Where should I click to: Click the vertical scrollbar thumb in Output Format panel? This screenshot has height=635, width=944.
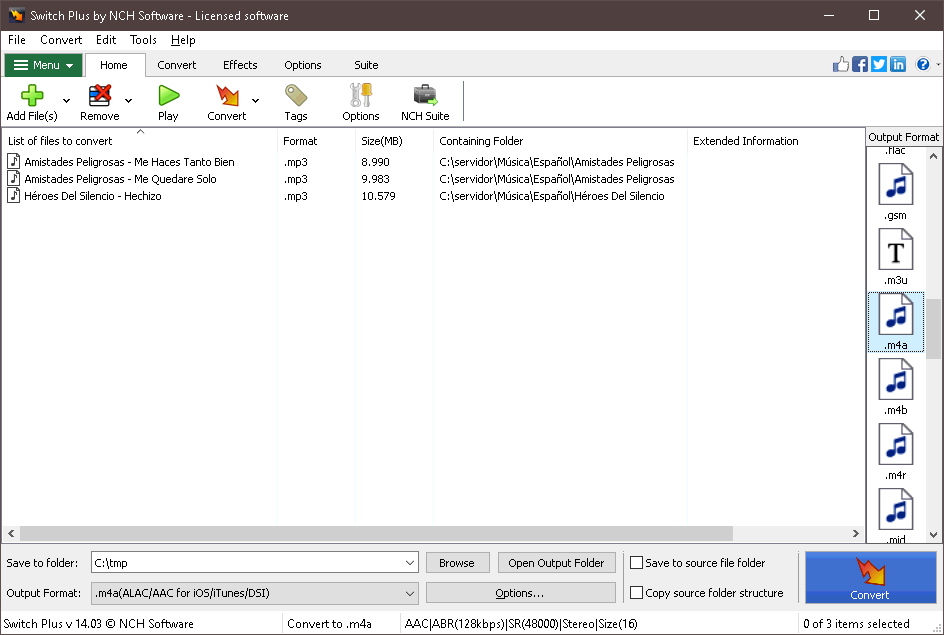click(933, 329)
